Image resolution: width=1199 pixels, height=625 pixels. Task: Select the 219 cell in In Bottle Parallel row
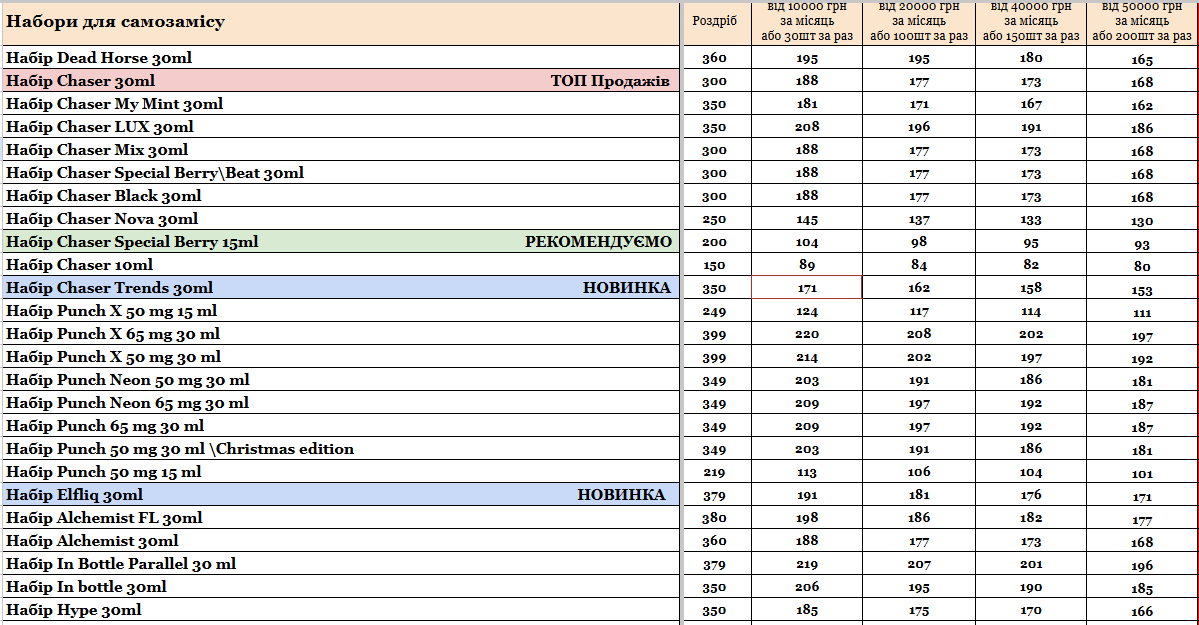(807, 564)
